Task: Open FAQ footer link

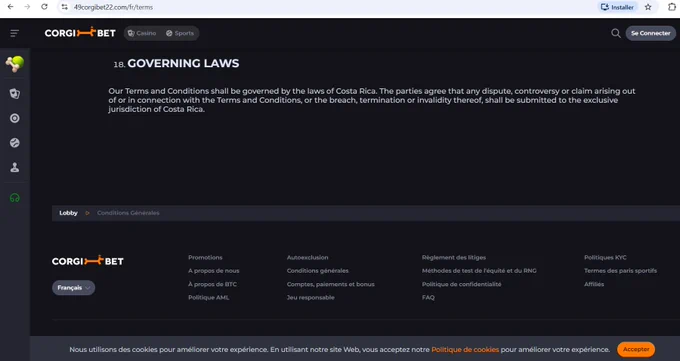Action: [428, 298]
